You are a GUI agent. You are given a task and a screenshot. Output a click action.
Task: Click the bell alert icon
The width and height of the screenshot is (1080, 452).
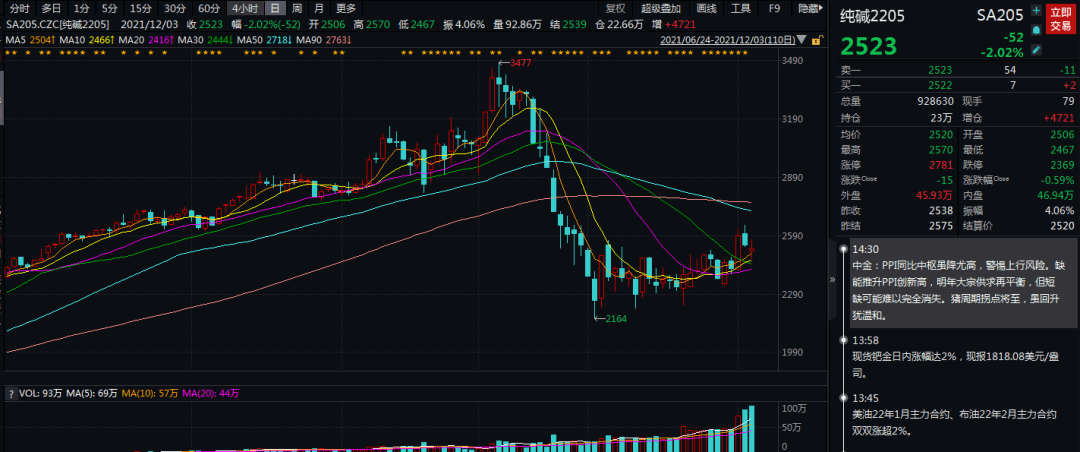[x=1037, y=30]
